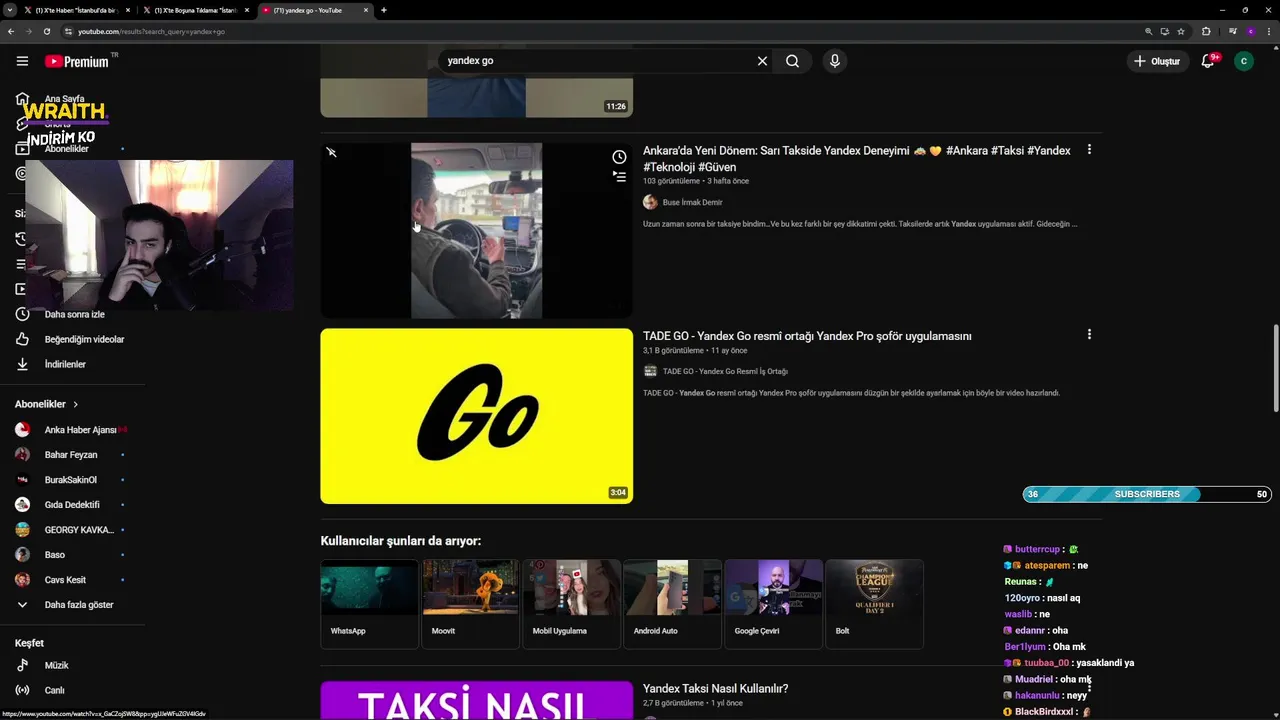Viewport: 1280px width, 720px height.
Task: Open Buse Irmak Demir channel avatar
Action: coord(650,202)
